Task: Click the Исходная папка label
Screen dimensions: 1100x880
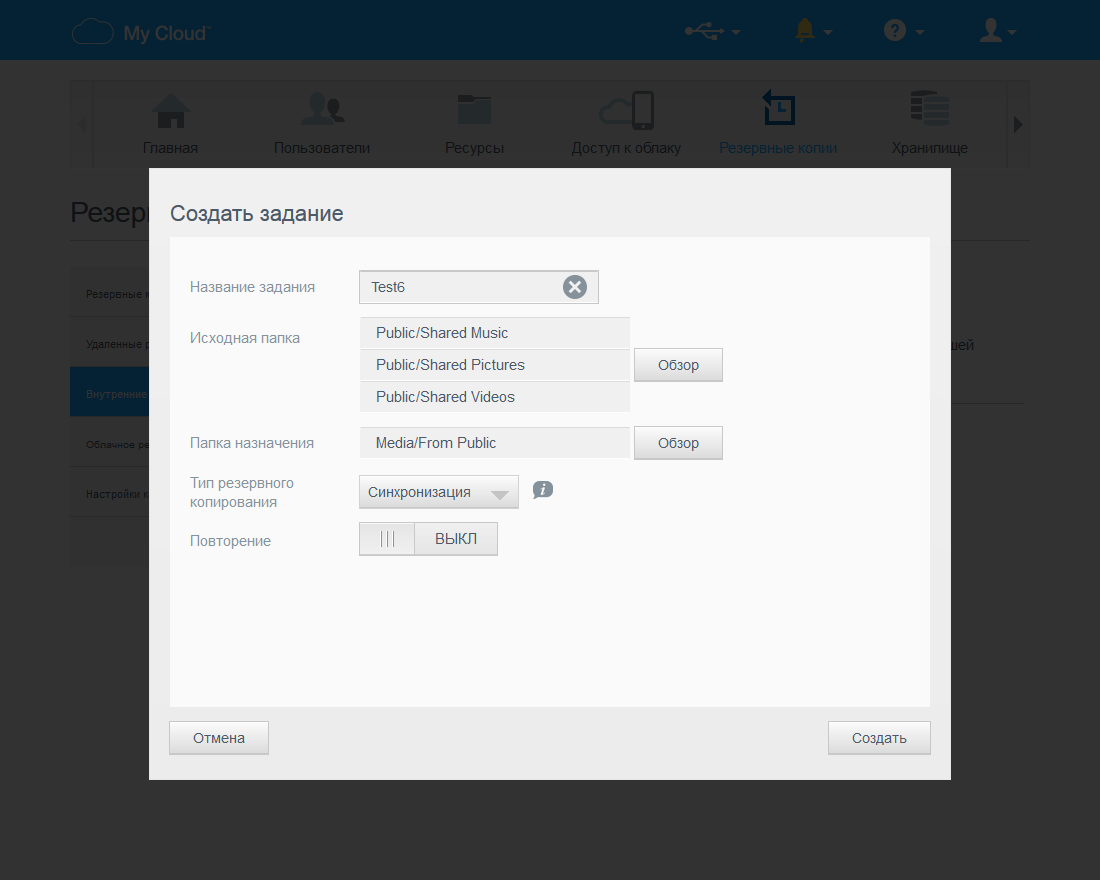Action: [x=244, y=338]
